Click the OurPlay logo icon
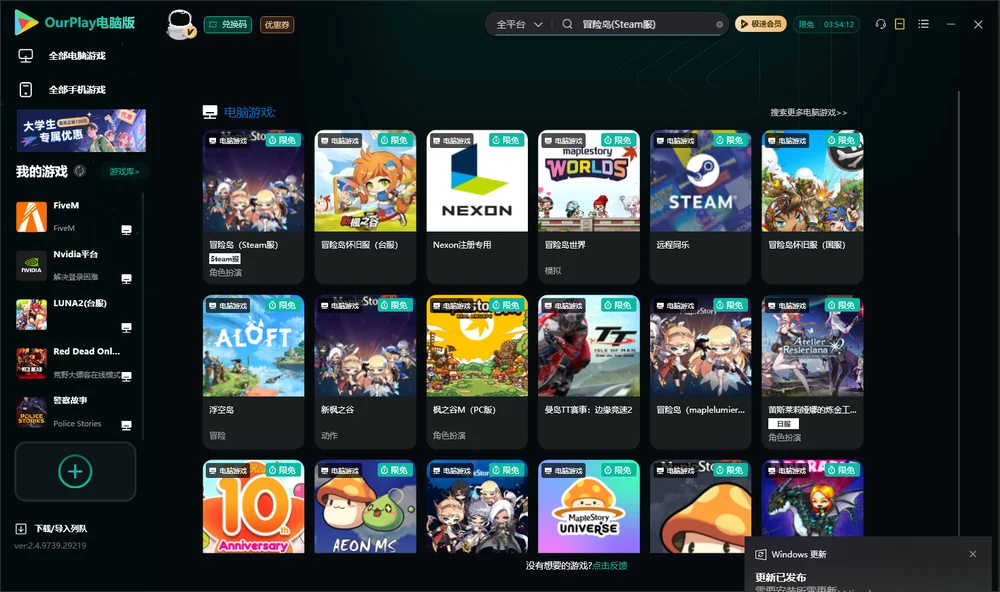 [x=26, y=23]
